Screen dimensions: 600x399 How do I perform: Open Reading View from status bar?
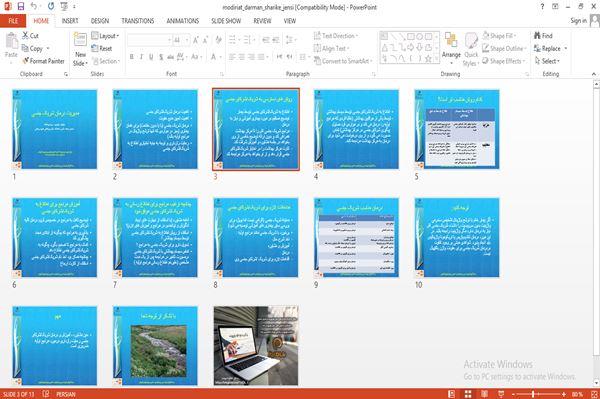pyautogui.click(x=484, y=394)
